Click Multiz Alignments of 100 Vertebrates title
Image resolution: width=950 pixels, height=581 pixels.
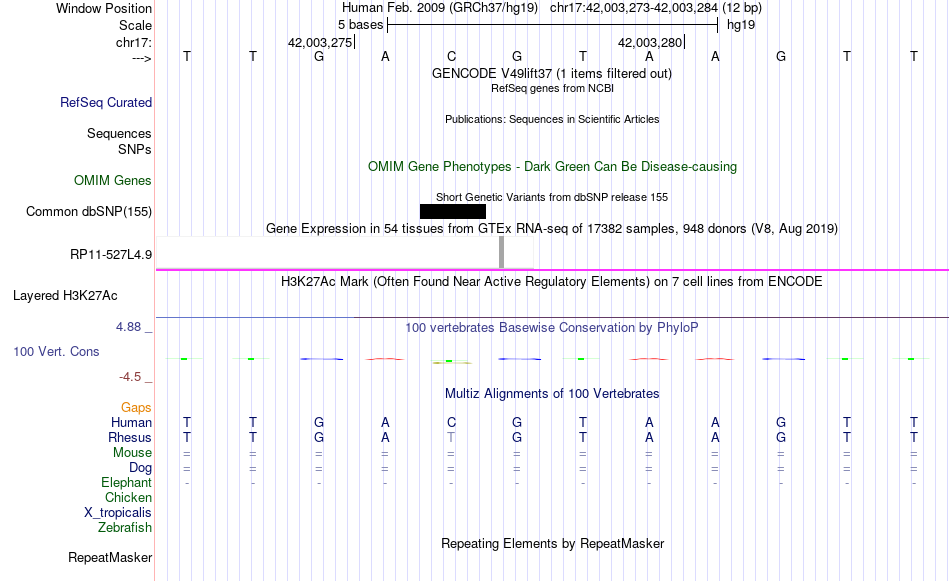[552, 394]
